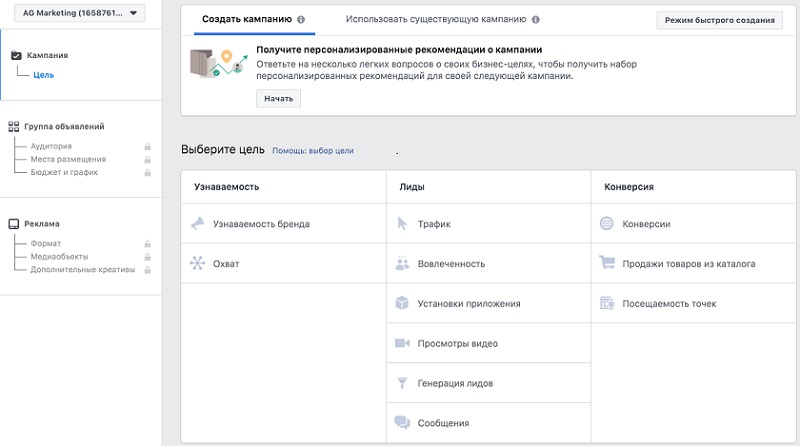Select Формат in the sidebar tree
Image resolution: width=800 pixels, height=446 pixels.
click(x=45, y=243)
